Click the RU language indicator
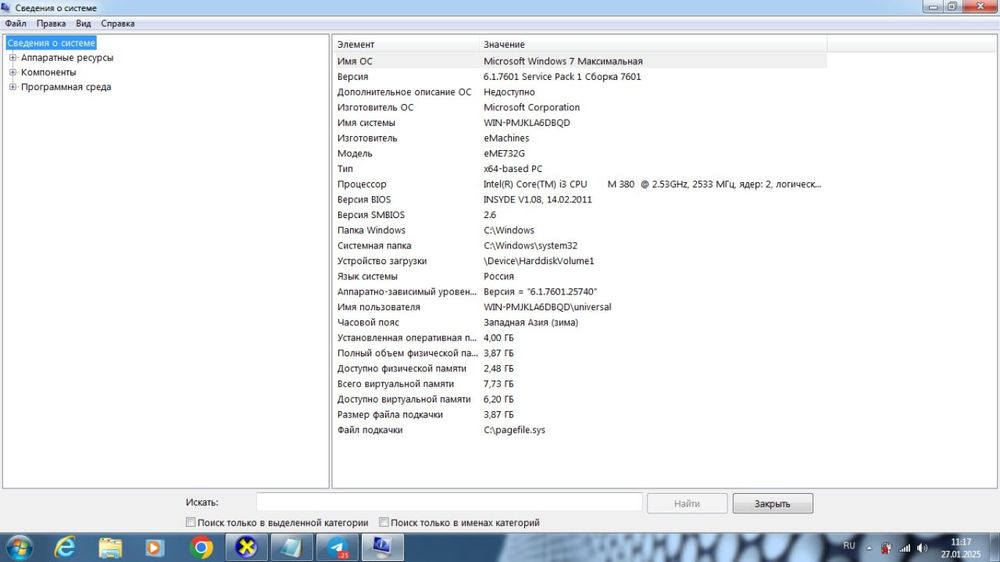This screenshot has width=1000, height=562. point(849,546)
